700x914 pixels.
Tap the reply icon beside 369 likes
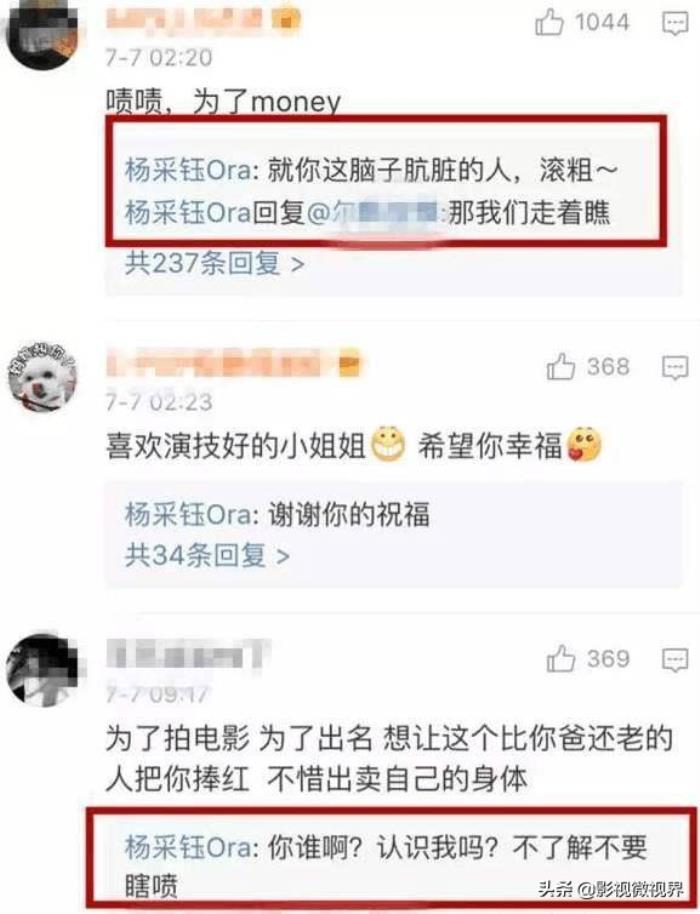675,660
